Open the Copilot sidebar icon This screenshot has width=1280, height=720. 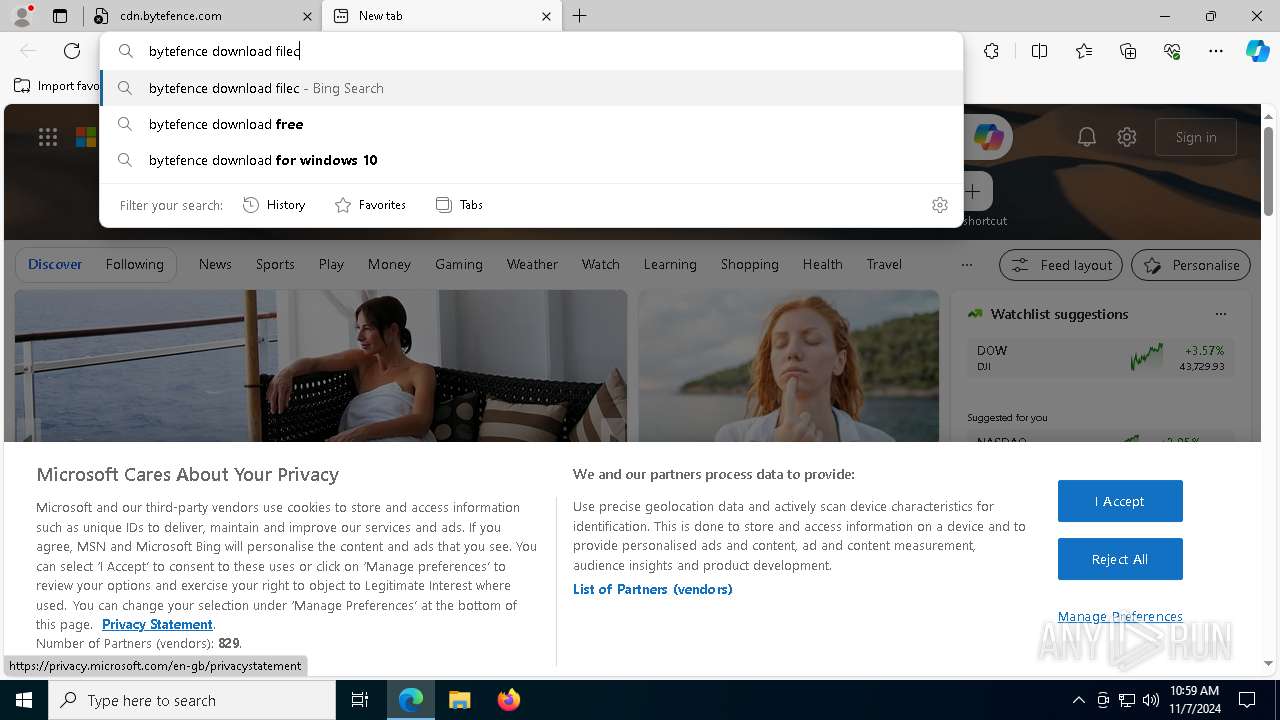pyautogui.click(x=1258, y=51)
